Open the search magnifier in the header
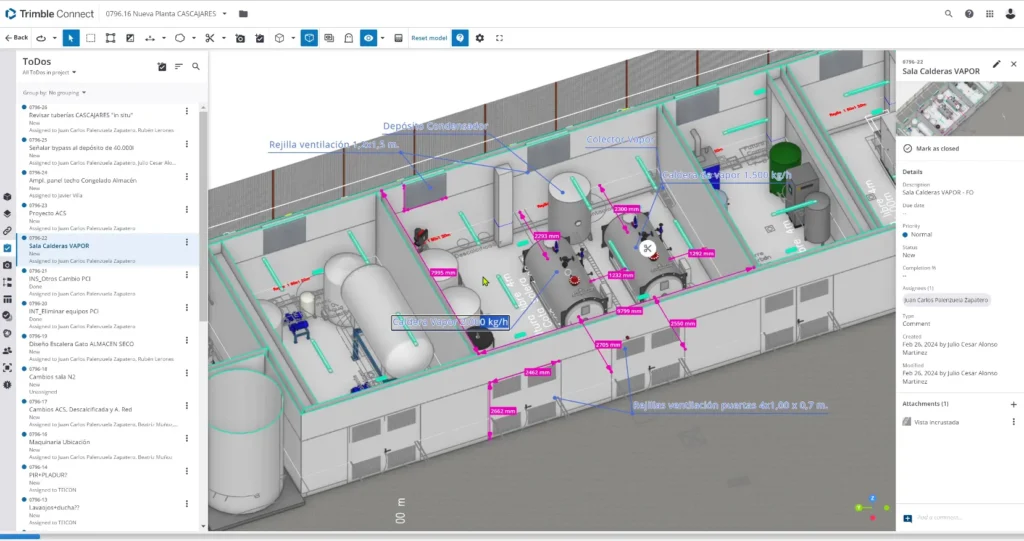Image resolution: width=1024 pixels, height=541 pixels. point(948,13)
